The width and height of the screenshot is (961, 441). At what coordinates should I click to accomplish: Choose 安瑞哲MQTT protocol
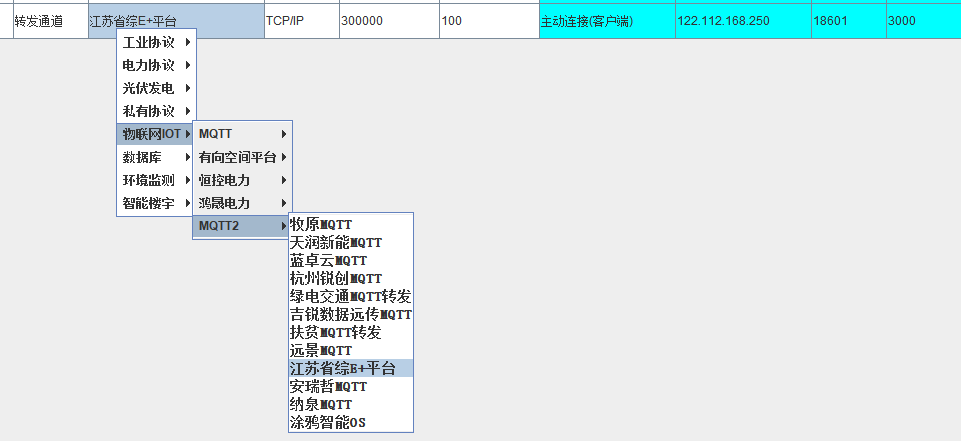351,386
